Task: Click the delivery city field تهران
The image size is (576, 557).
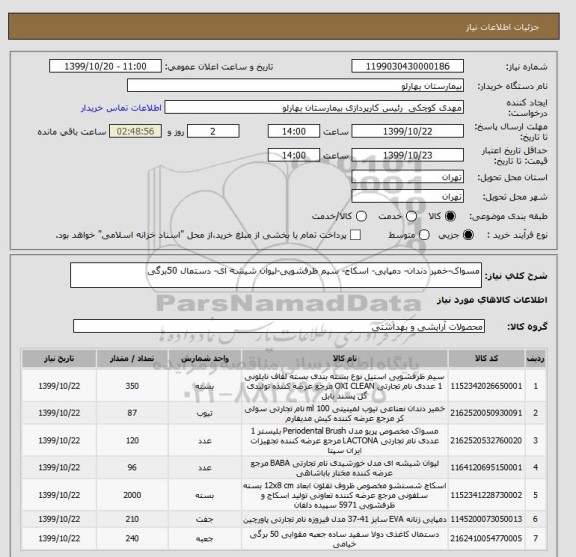Action: click(407, 197)
